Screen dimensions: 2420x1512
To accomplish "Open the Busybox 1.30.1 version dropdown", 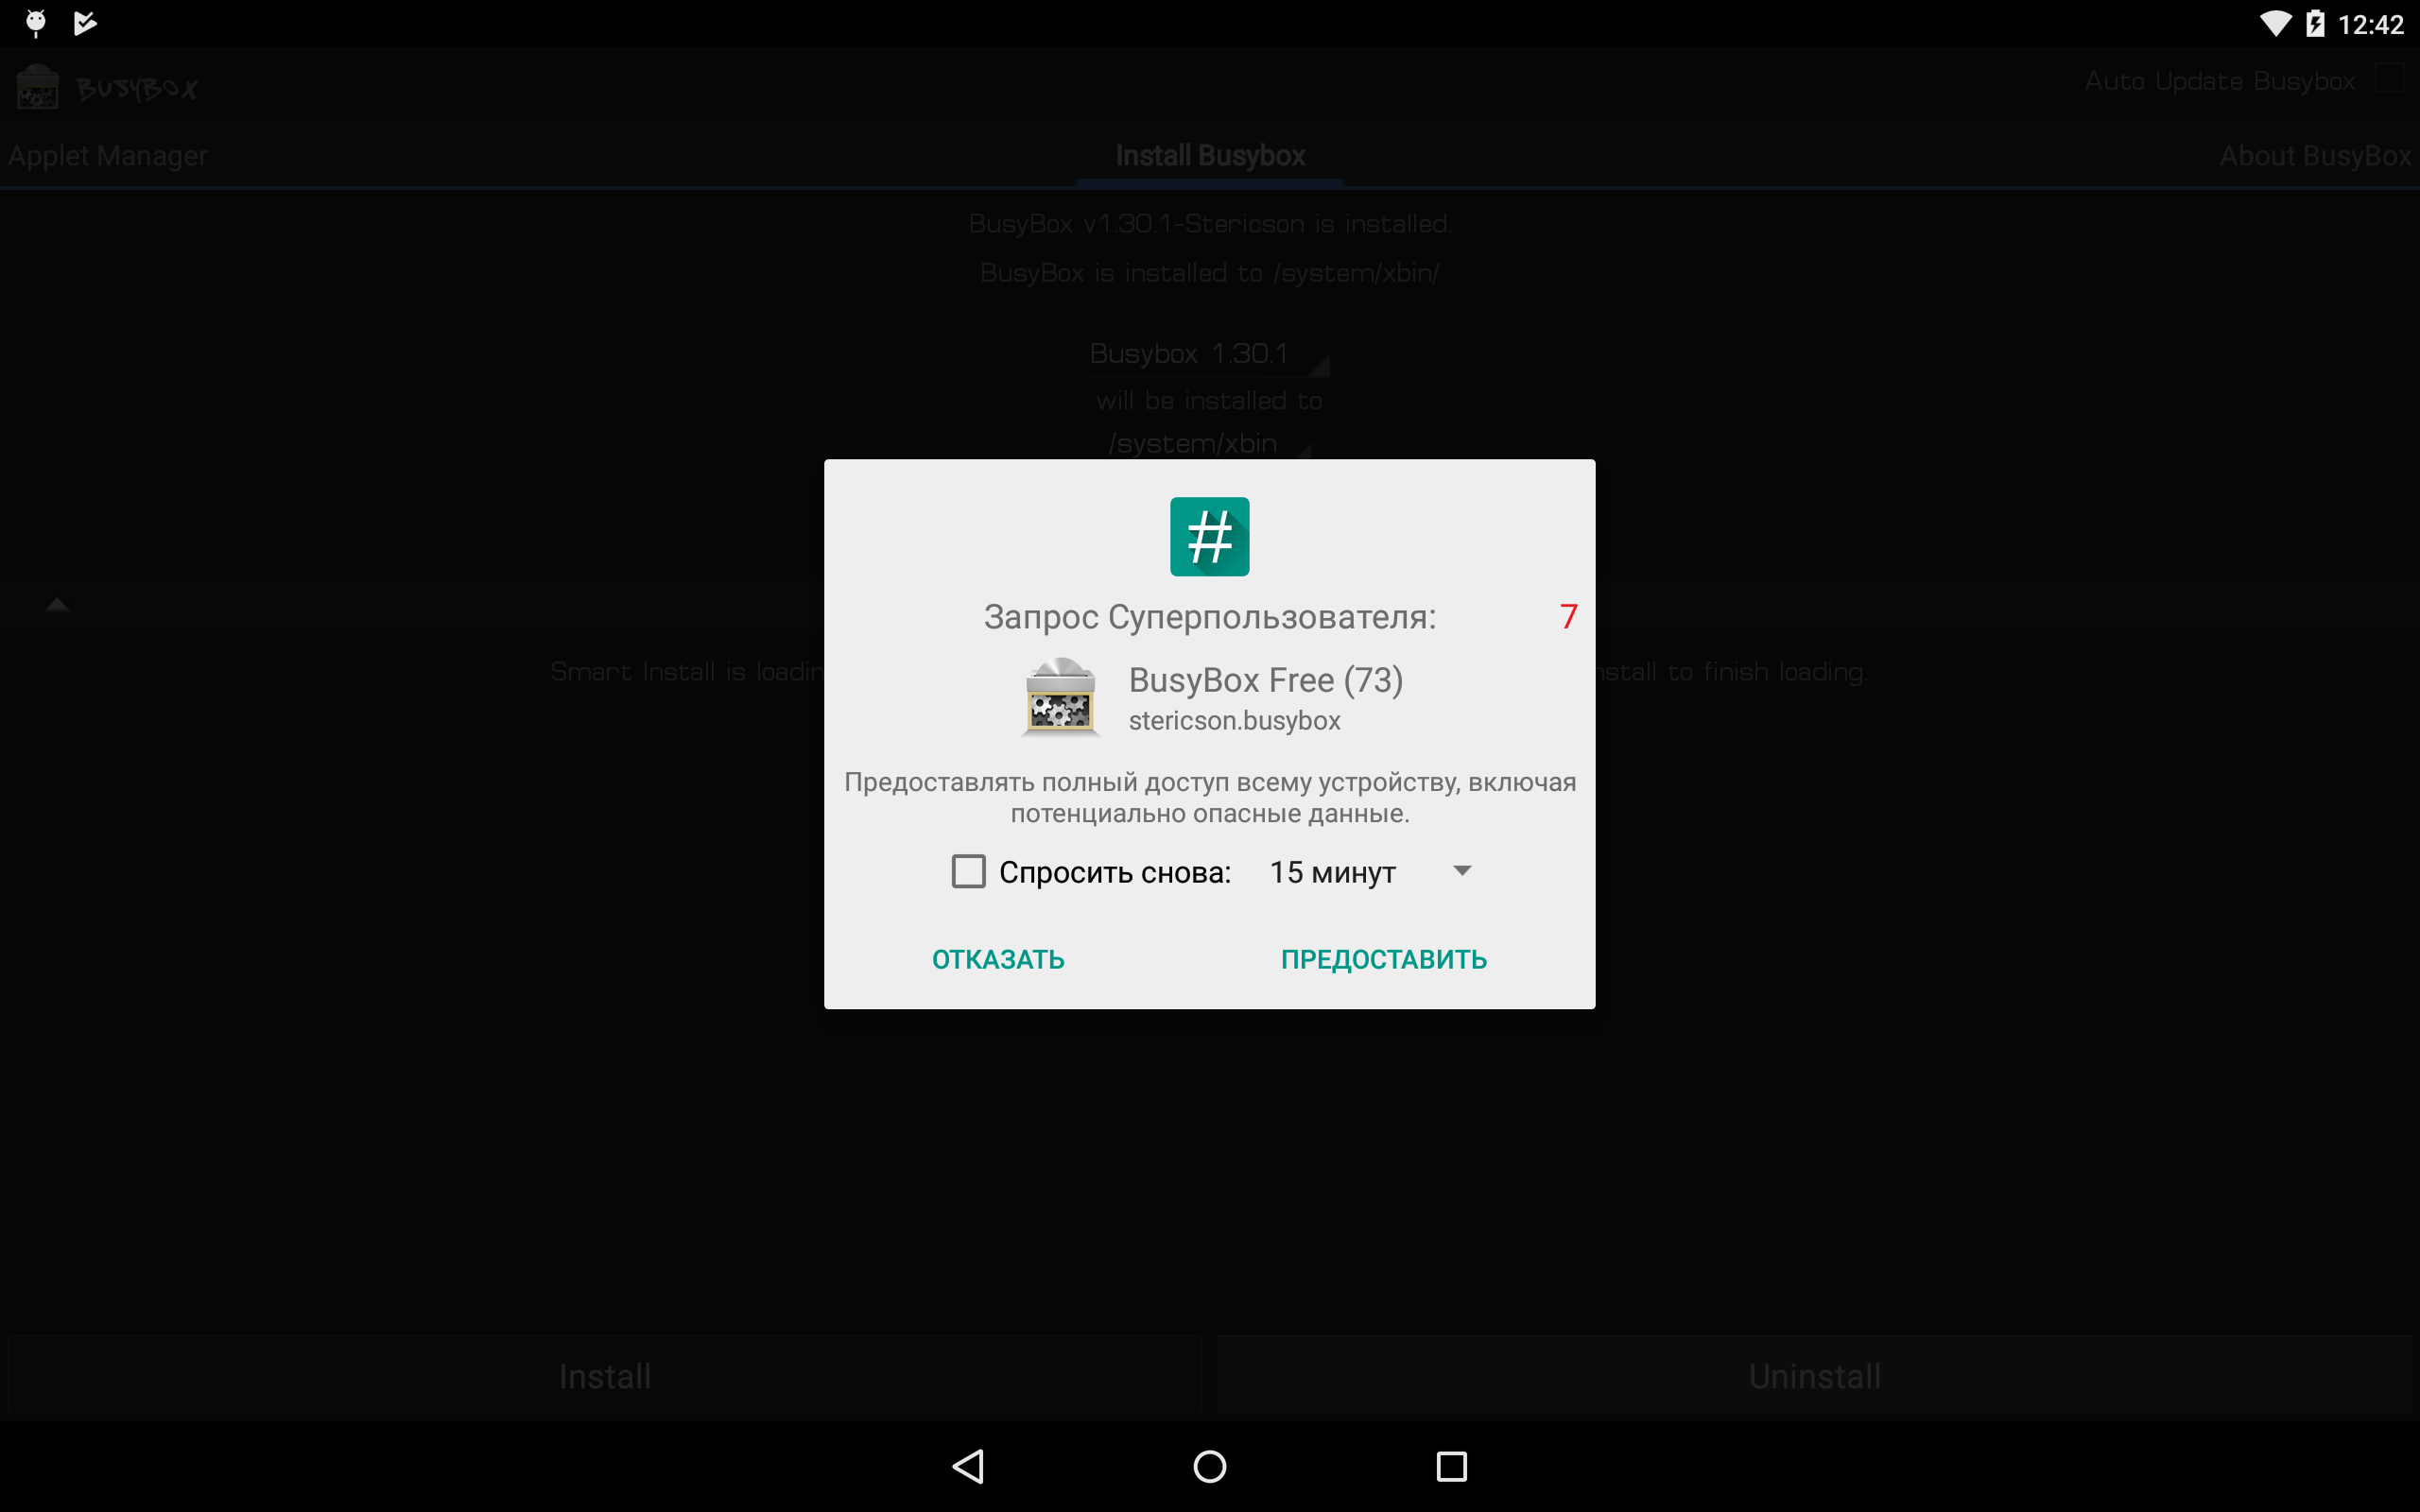I will coord(1208,354).
